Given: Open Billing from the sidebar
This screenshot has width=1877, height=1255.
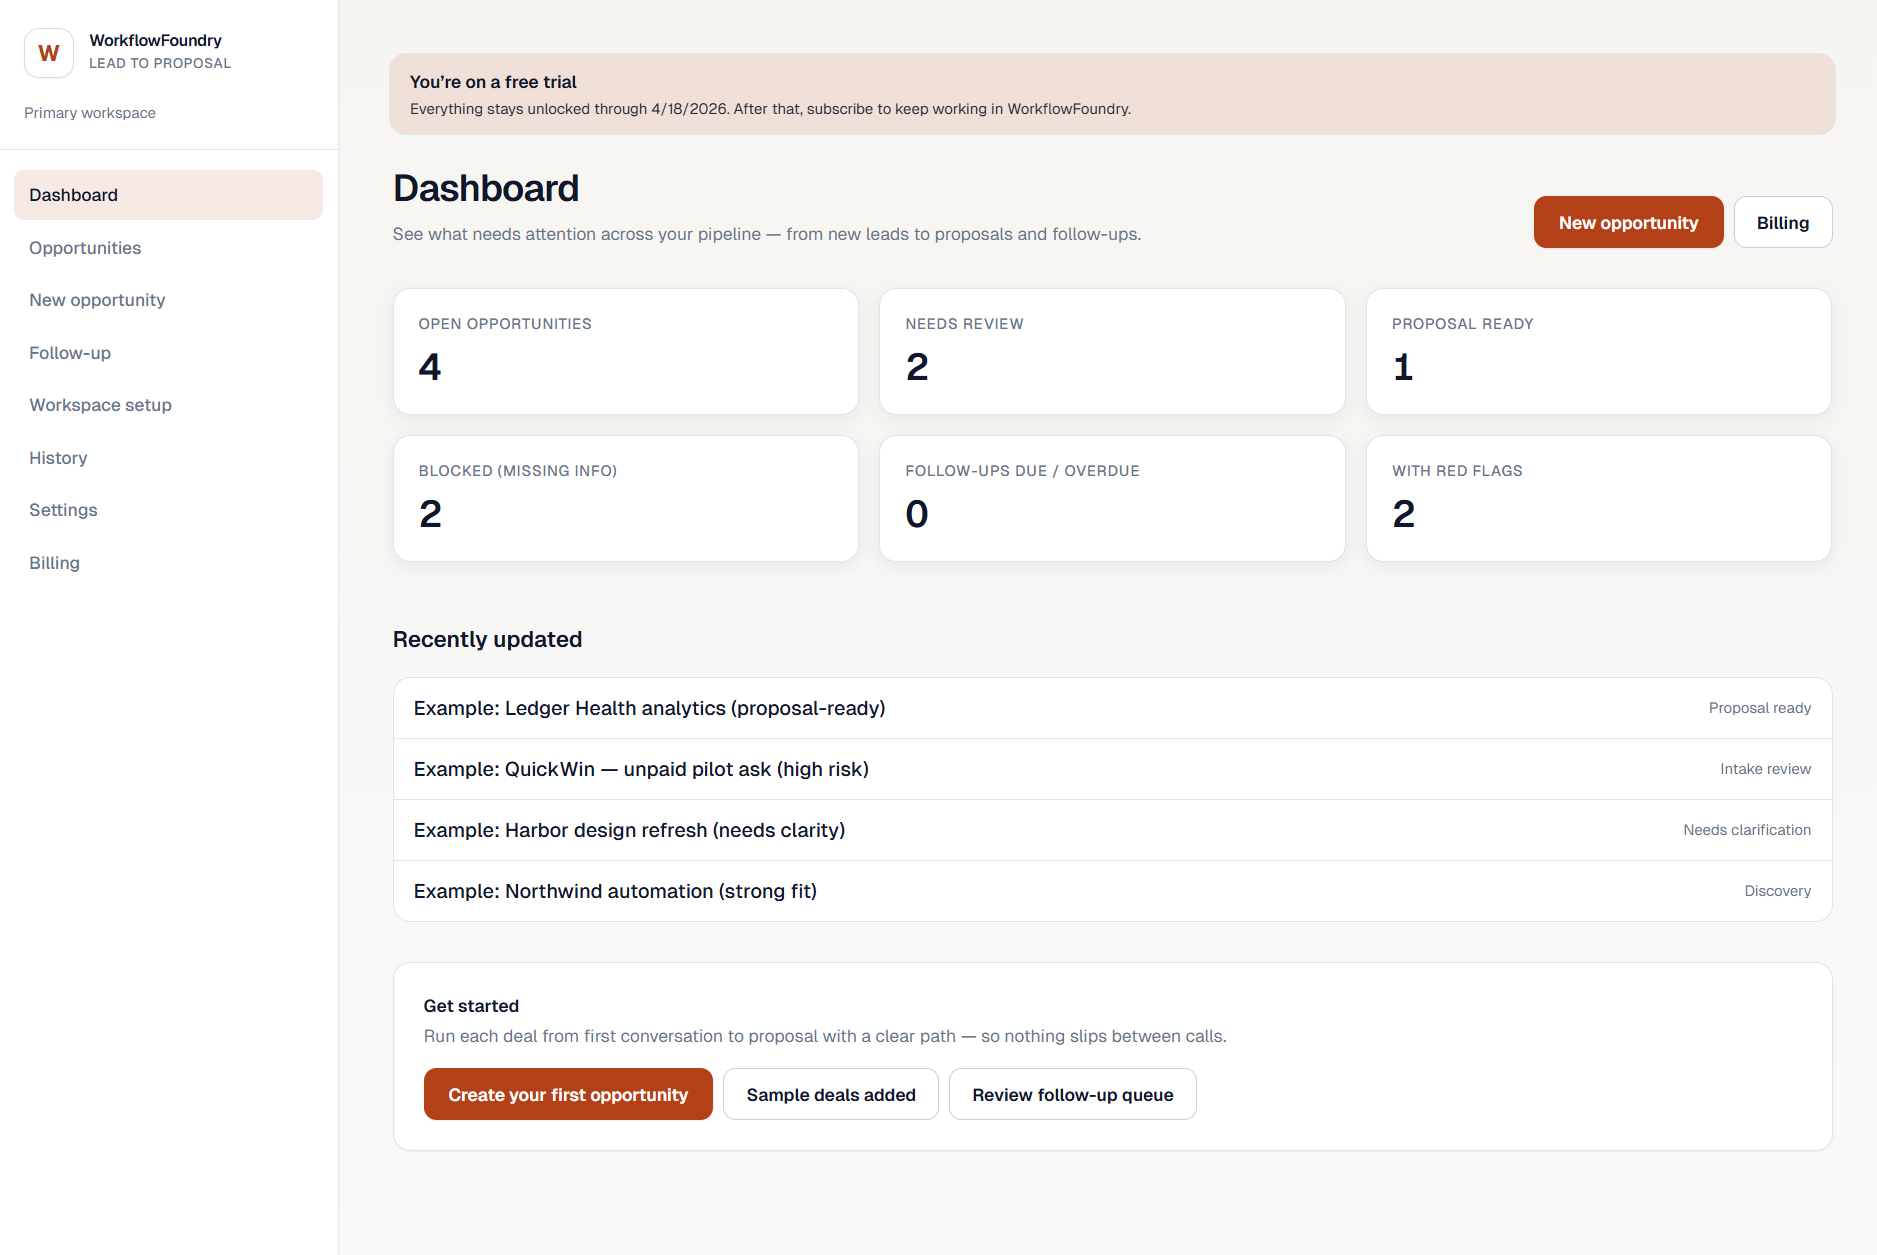Looking at the screenshot, I should point(54,562).
